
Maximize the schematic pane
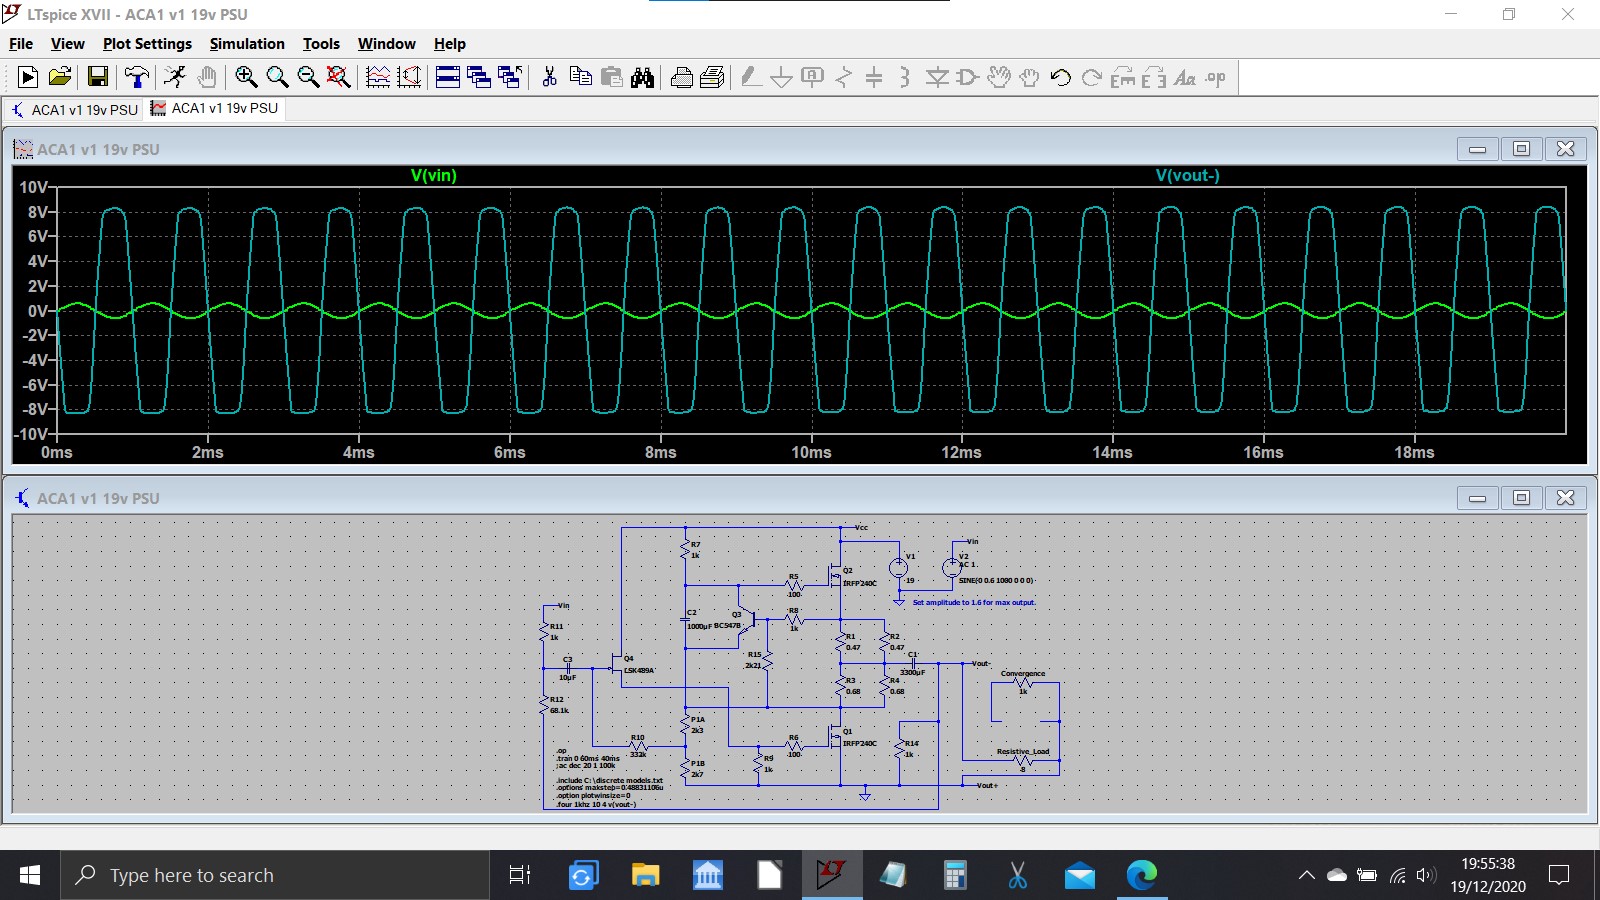click(1521, 497)
